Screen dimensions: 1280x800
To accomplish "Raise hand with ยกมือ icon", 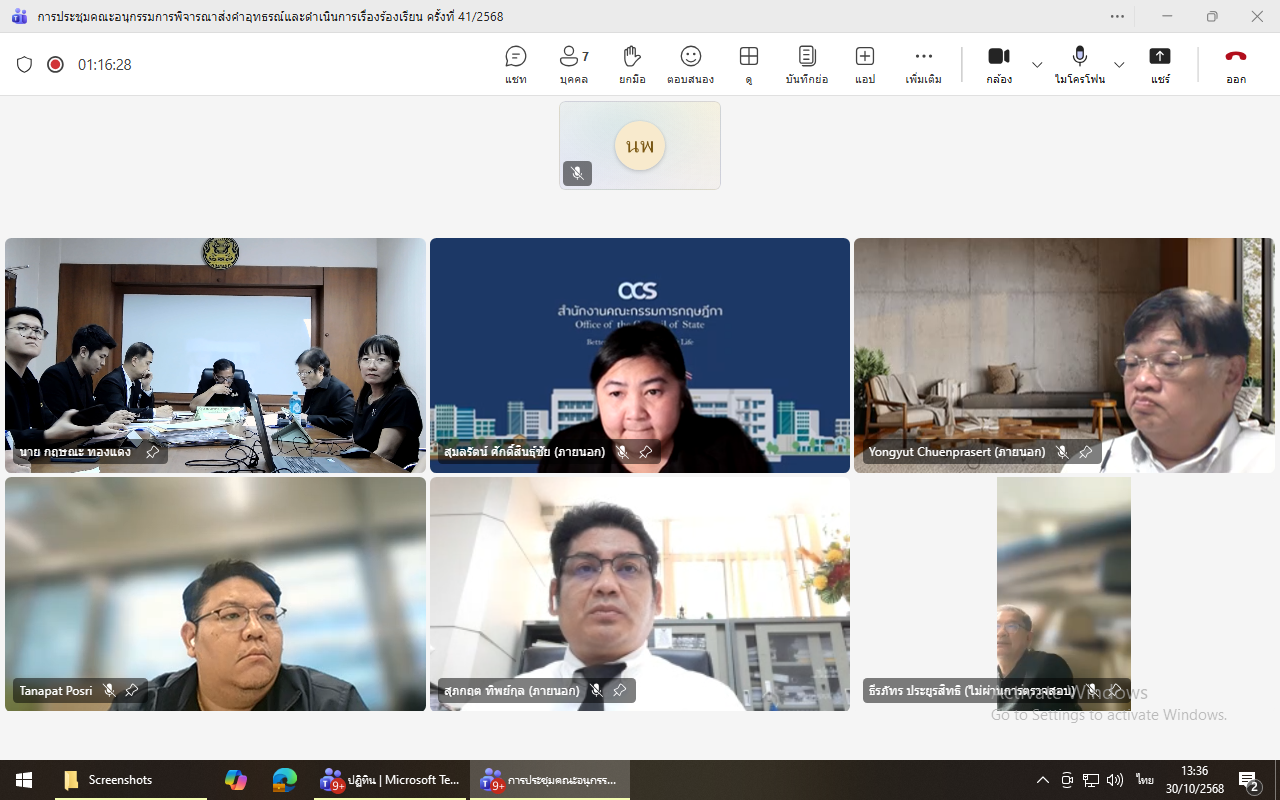I will (631, 64).
